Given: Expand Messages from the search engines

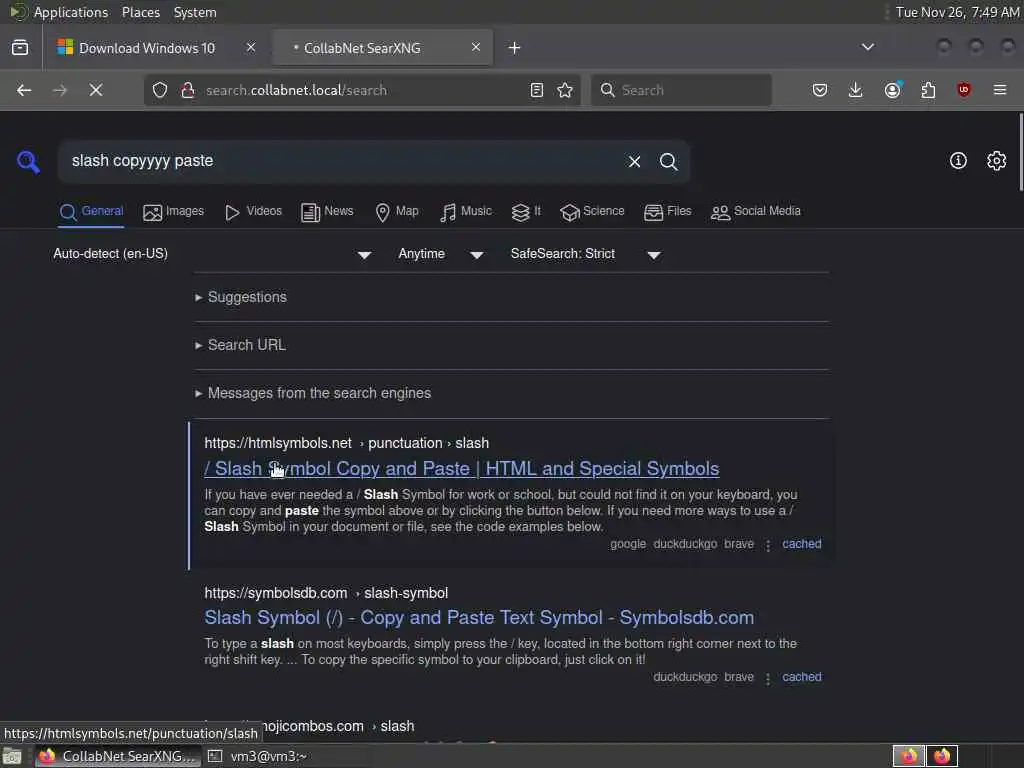Looking at the screenshot, I should [313, 393].
